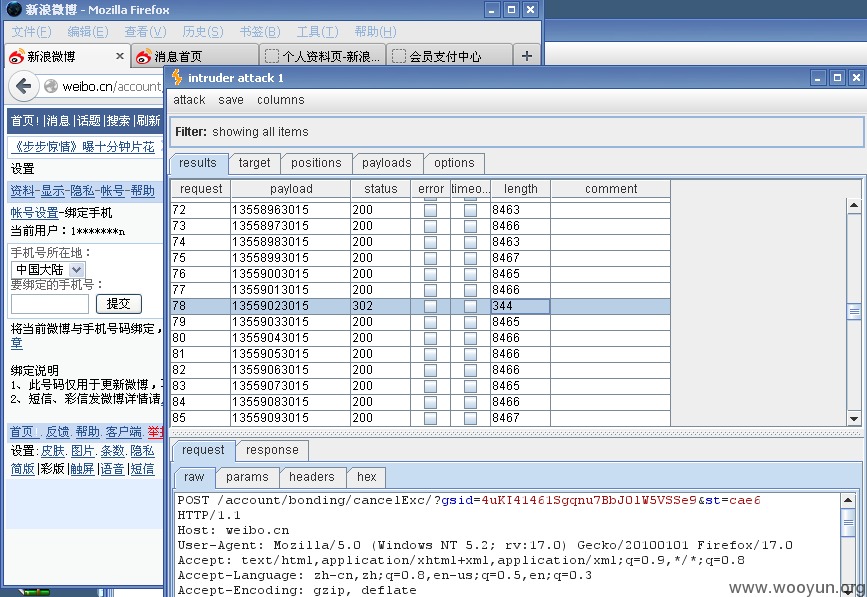The image size is (867, 597).
Task: Toggle error checkbox in row 72
Action: click(430, 210)
